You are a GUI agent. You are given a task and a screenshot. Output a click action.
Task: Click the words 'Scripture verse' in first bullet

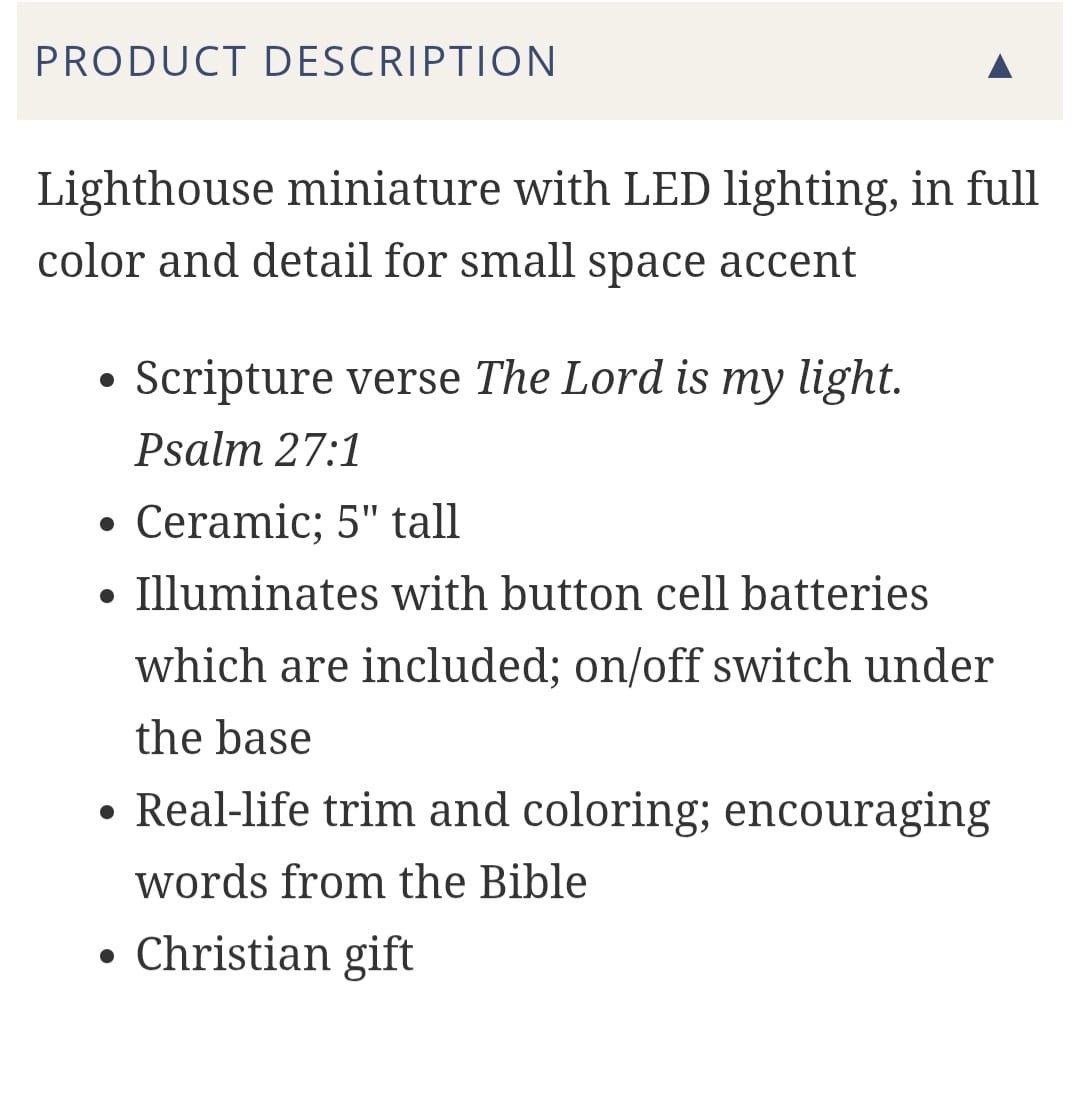click(x=298, y=379)
